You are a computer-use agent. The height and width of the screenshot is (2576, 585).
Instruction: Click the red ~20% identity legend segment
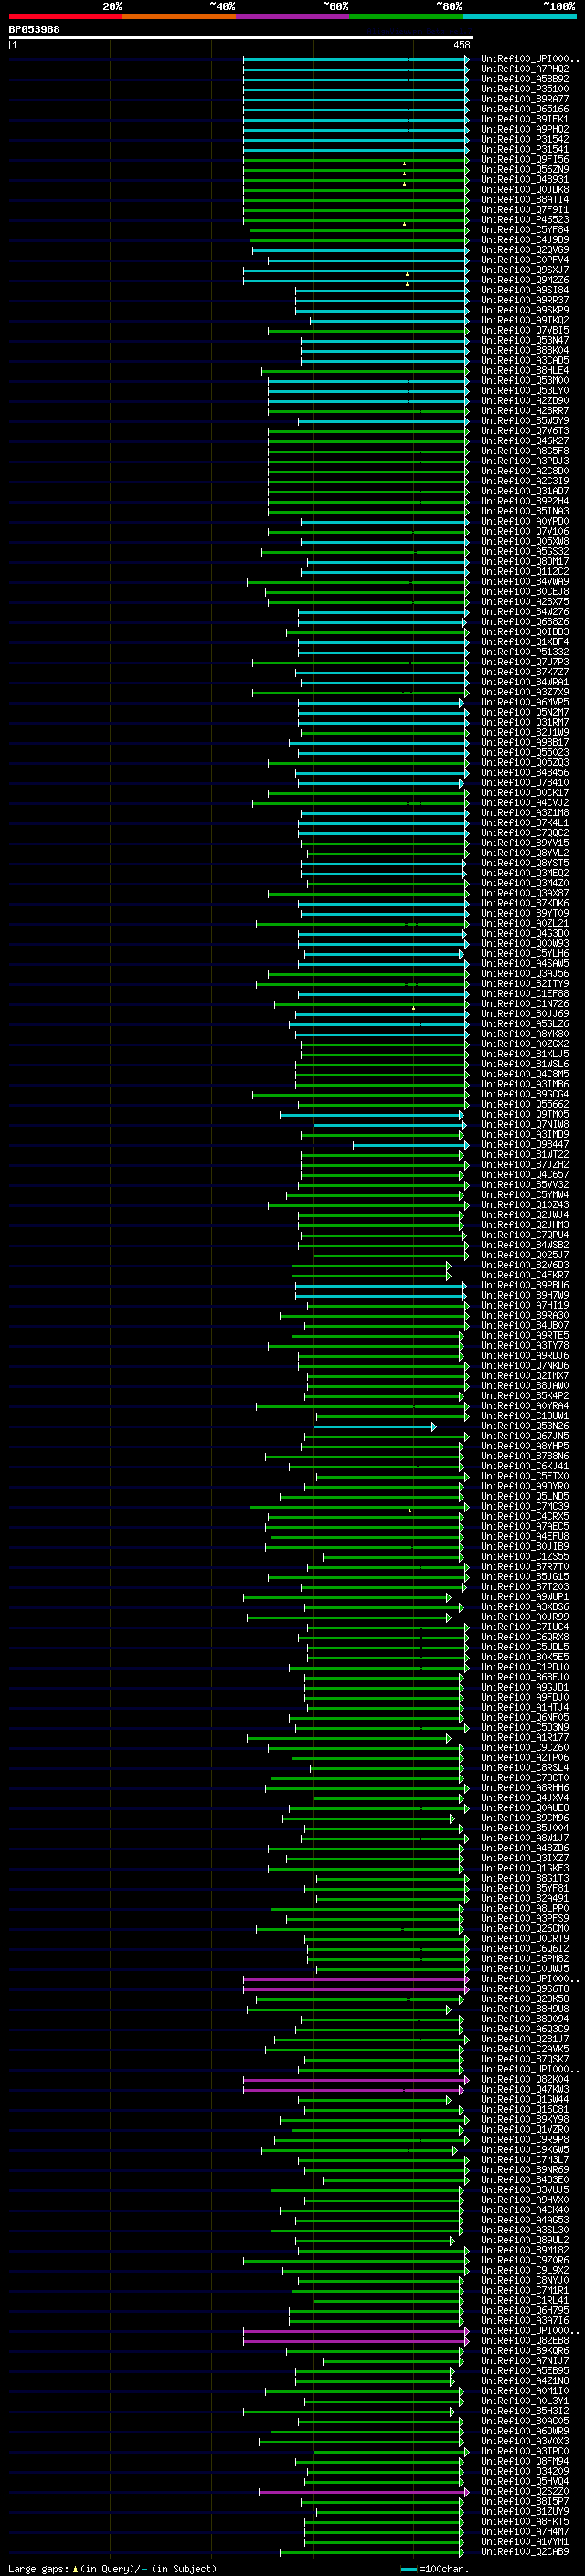click(x=65, y=16)
